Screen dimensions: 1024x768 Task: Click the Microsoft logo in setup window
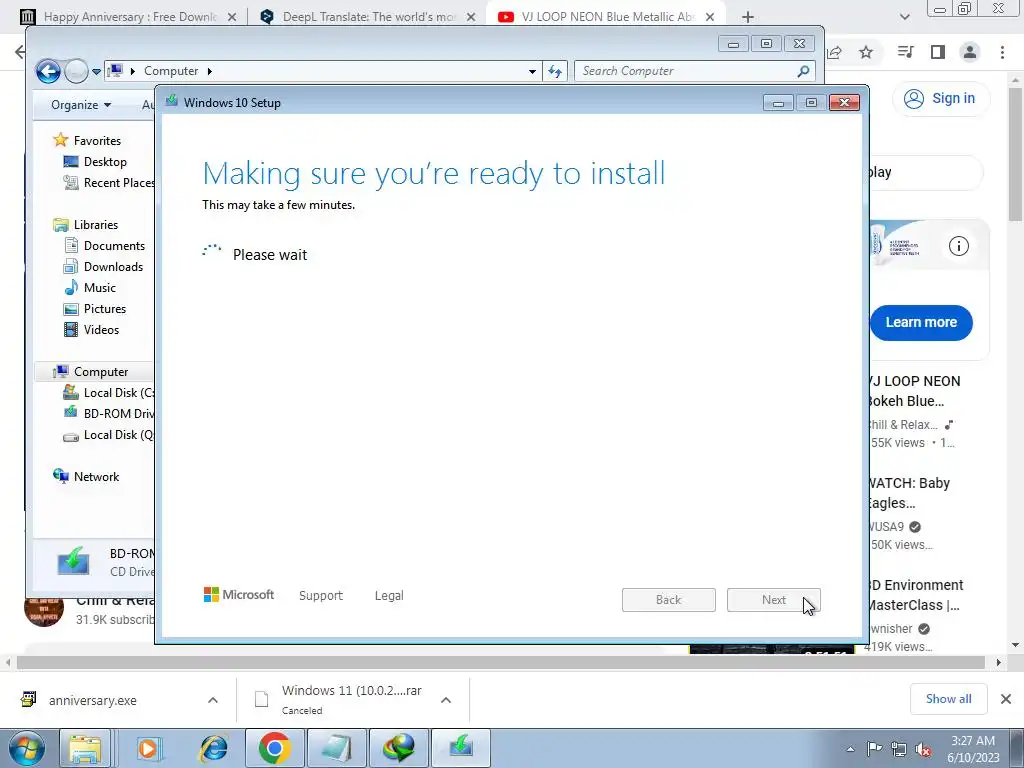point(239,595)
